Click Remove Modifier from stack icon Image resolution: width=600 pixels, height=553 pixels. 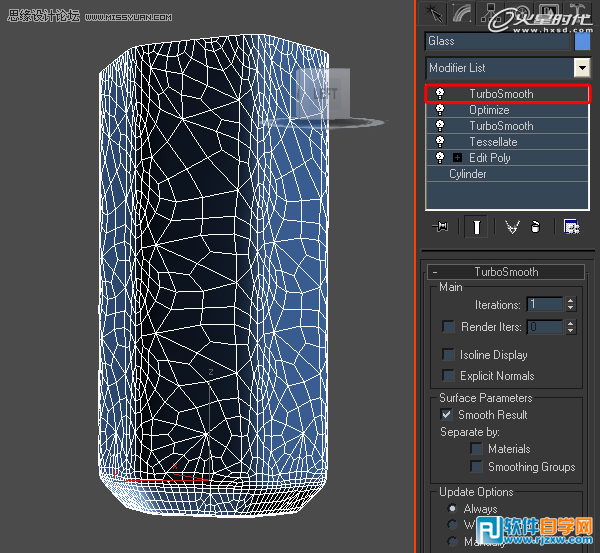coord(535,227)
